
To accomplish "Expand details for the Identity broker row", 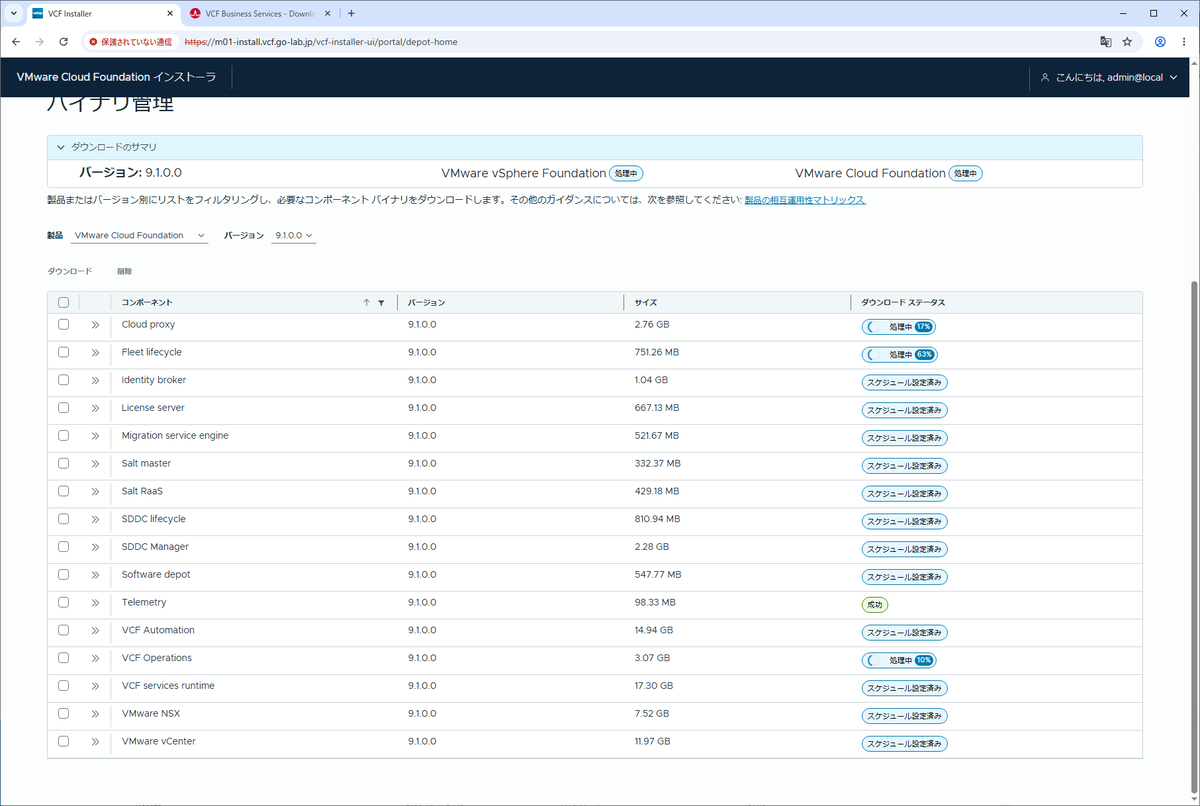I will click(95, 381).
